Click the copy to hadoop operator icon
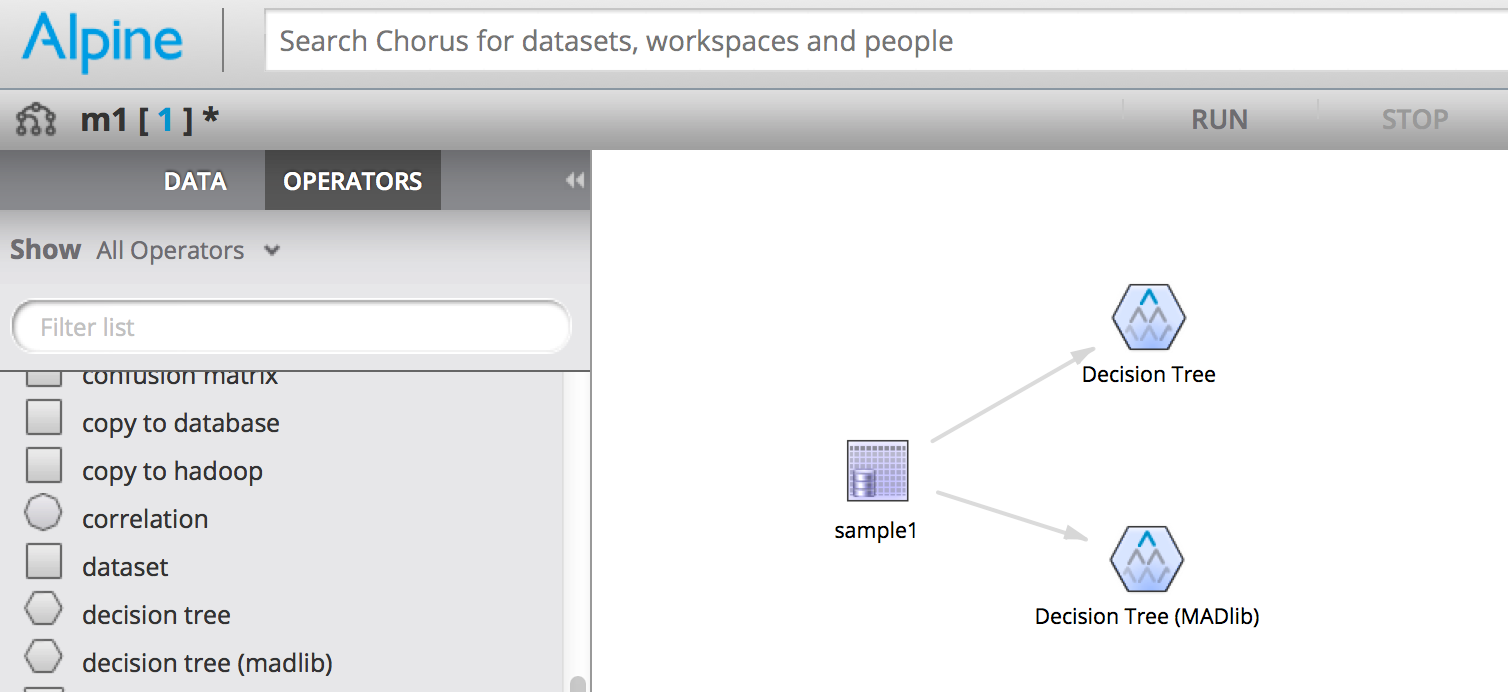This screenshot has height=692, width=1508. [44, 466]
